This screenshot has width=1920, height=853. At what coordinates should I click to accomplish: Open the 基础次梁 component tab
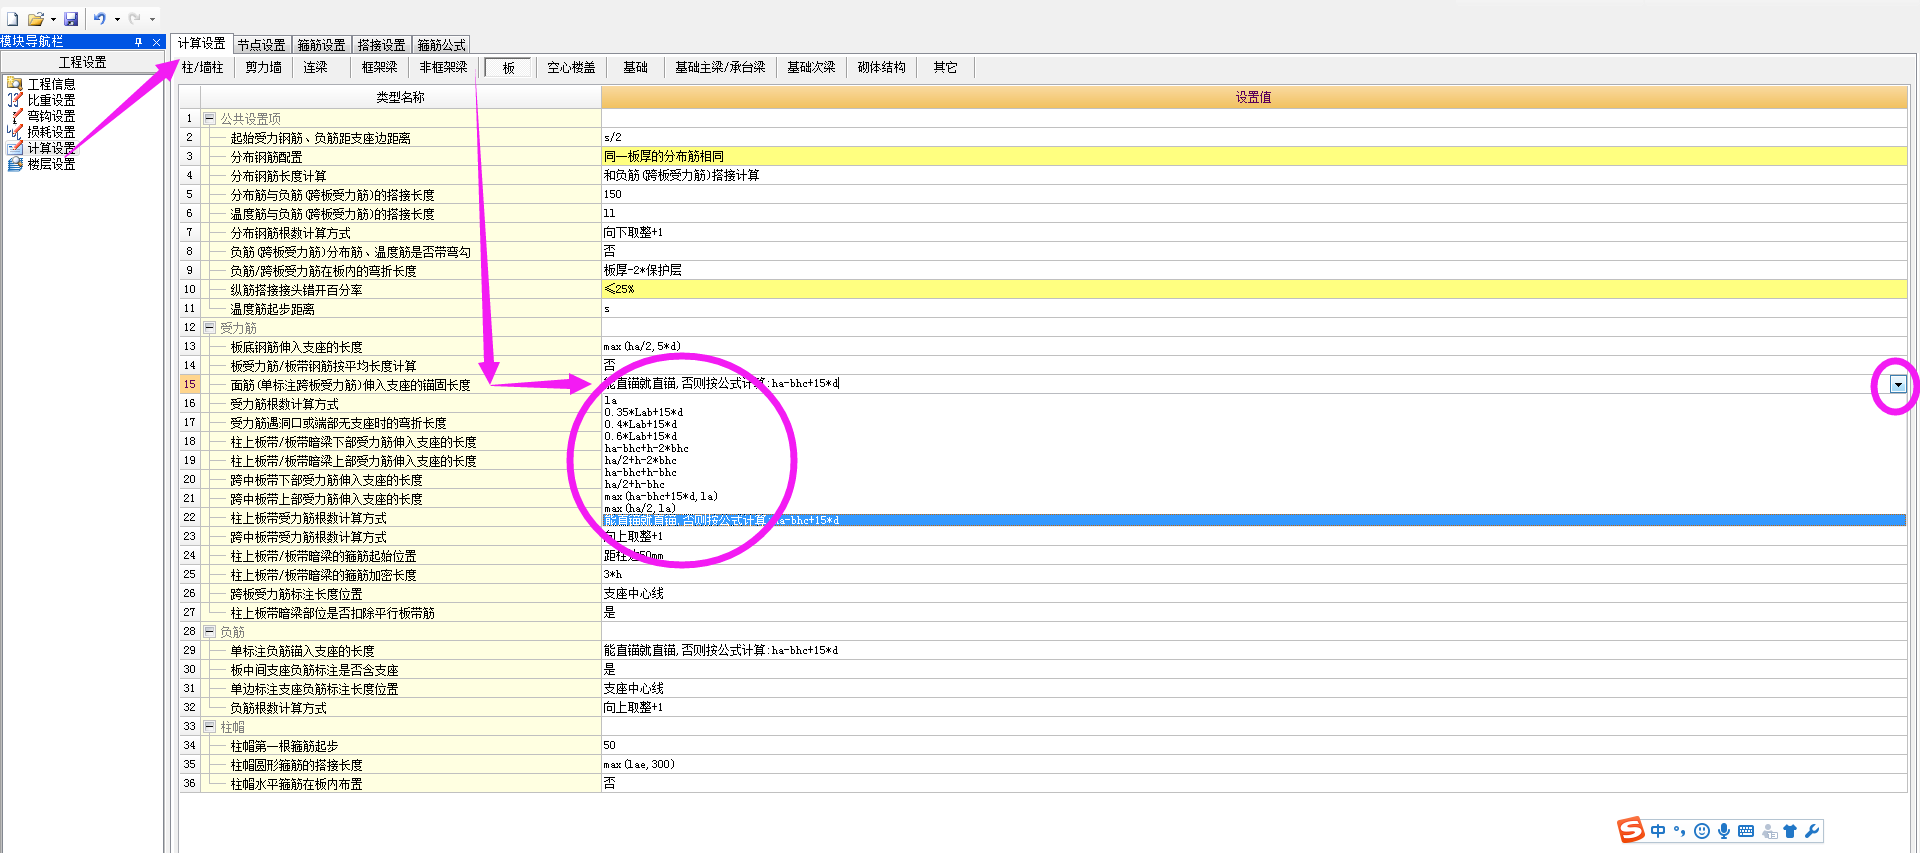(811, 67)
